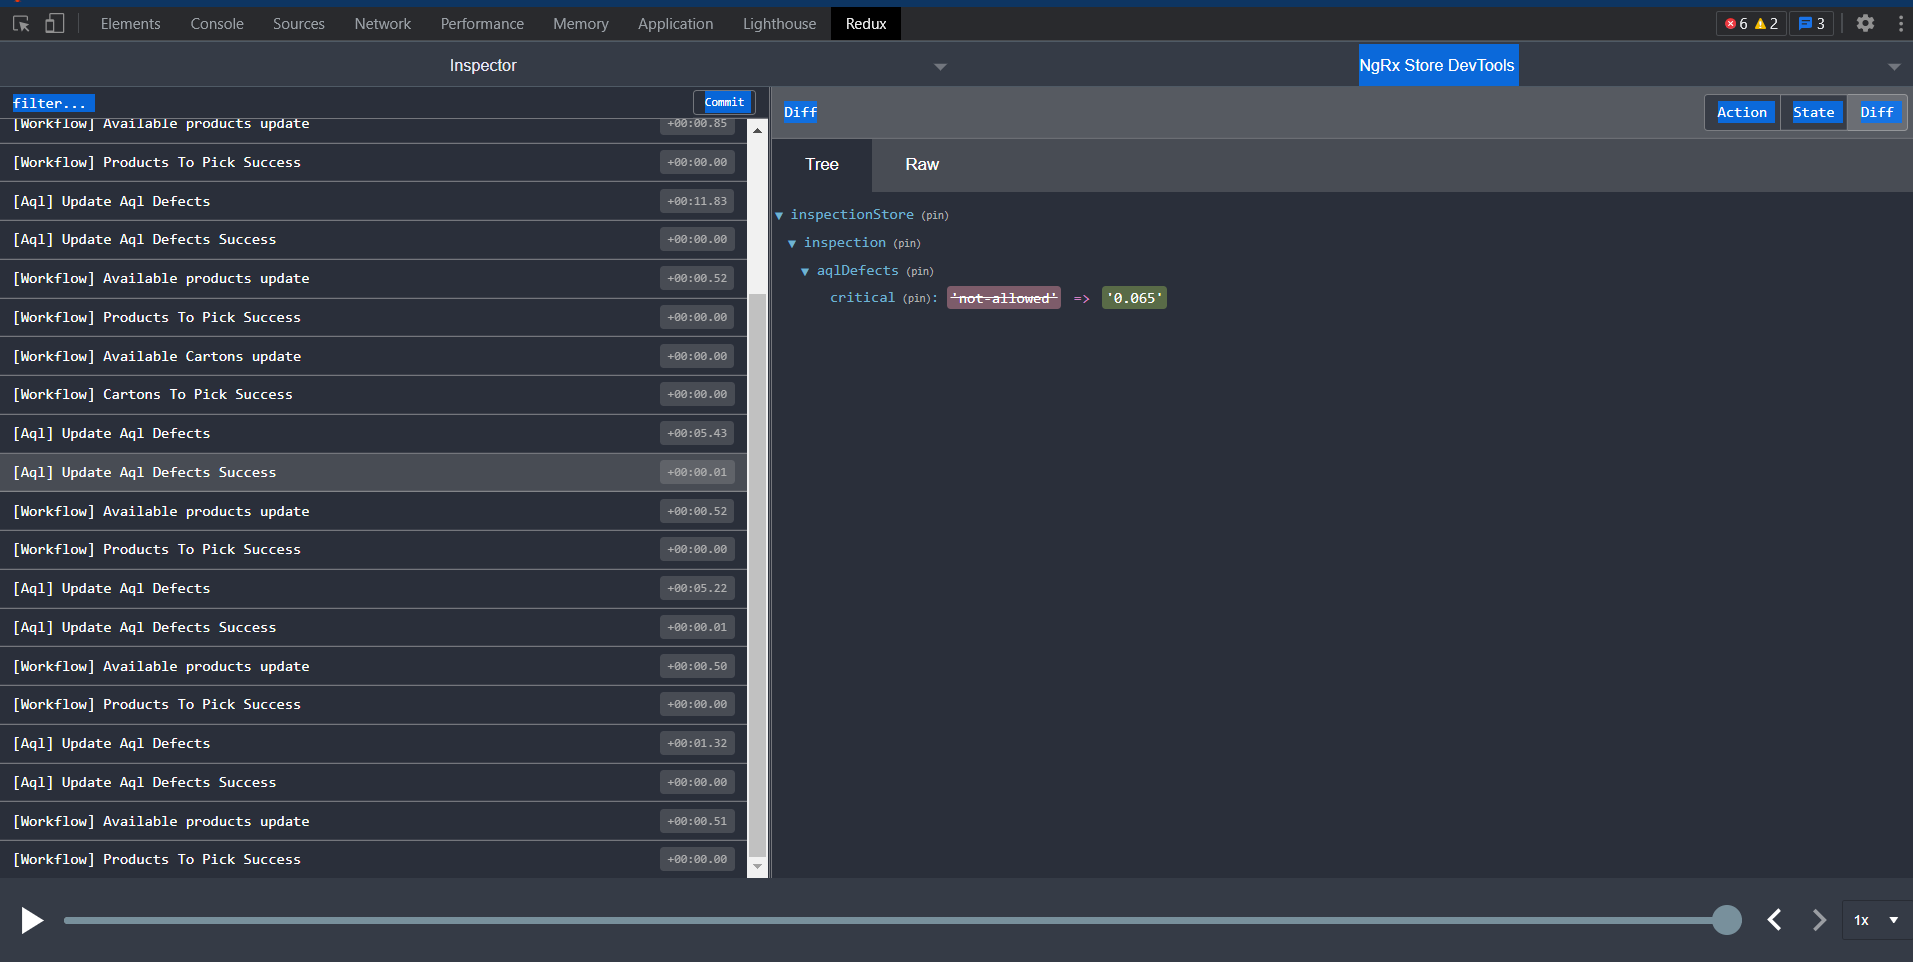Show the 6 errors counter
This screenshot has width=1913, height=962.
coord(1736,23)
